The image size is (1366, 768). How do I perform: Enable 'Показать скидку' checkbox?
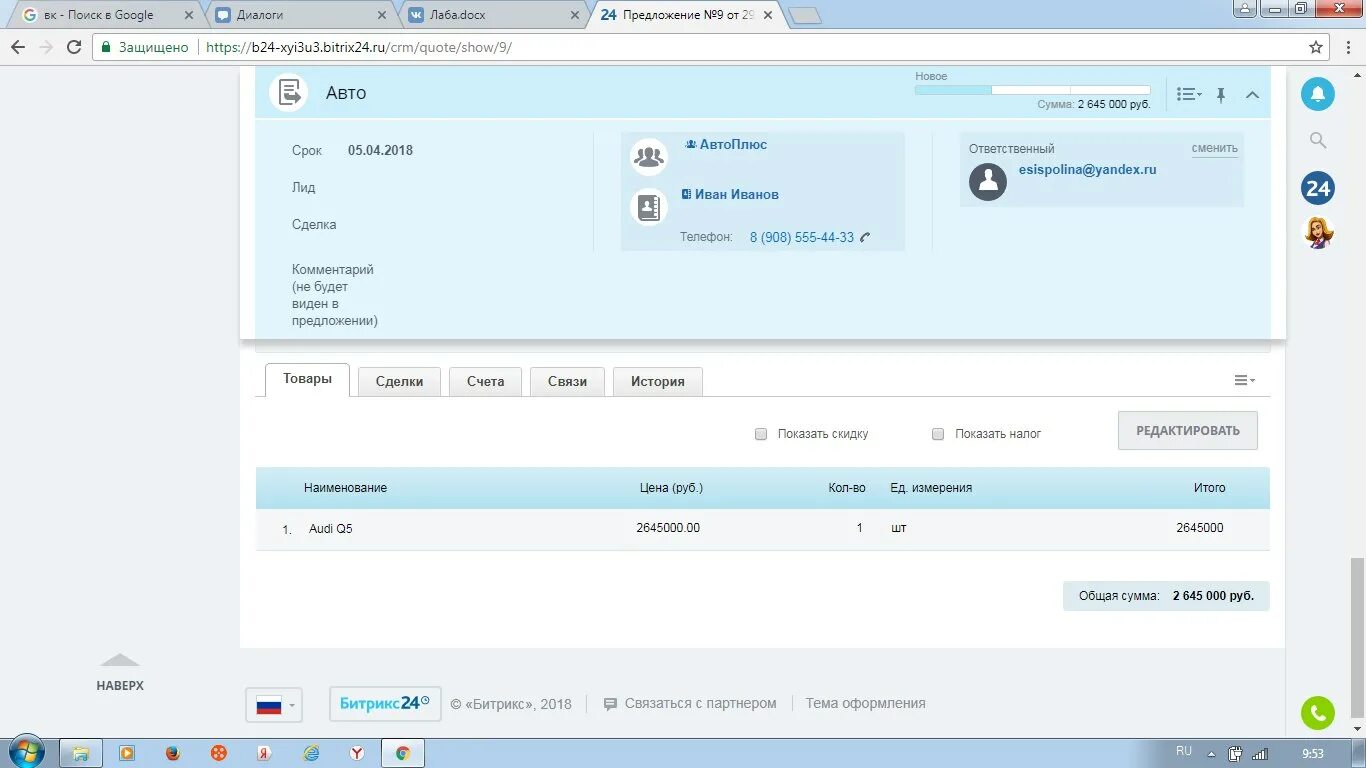(x=761, y=434)
